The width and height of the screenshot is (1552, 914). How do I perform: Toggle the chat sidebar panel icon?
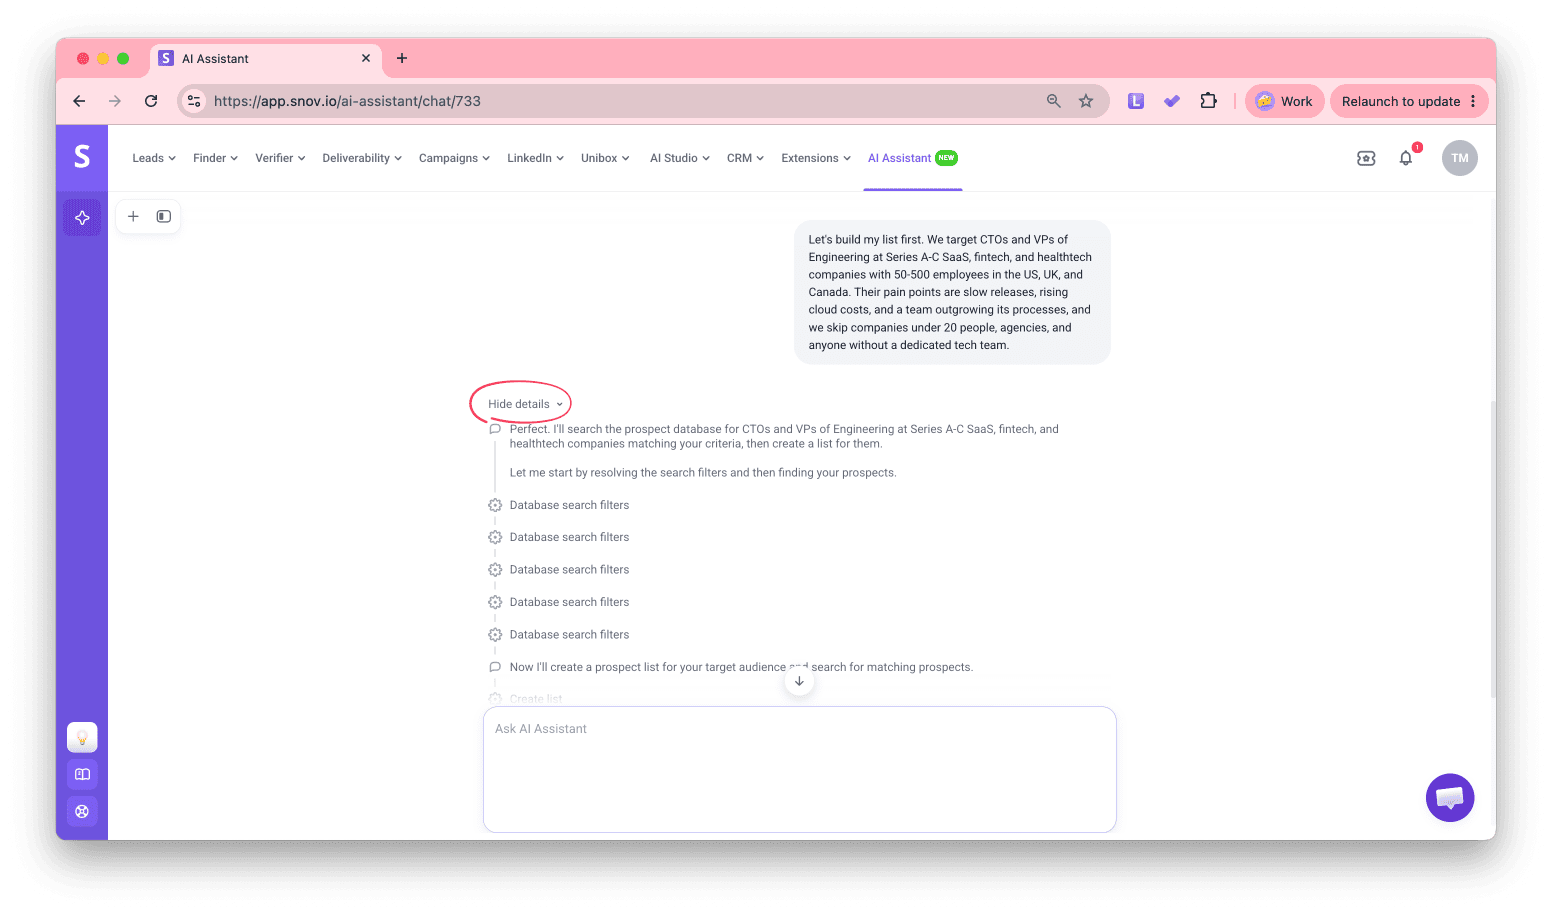(x=164, y=216)
